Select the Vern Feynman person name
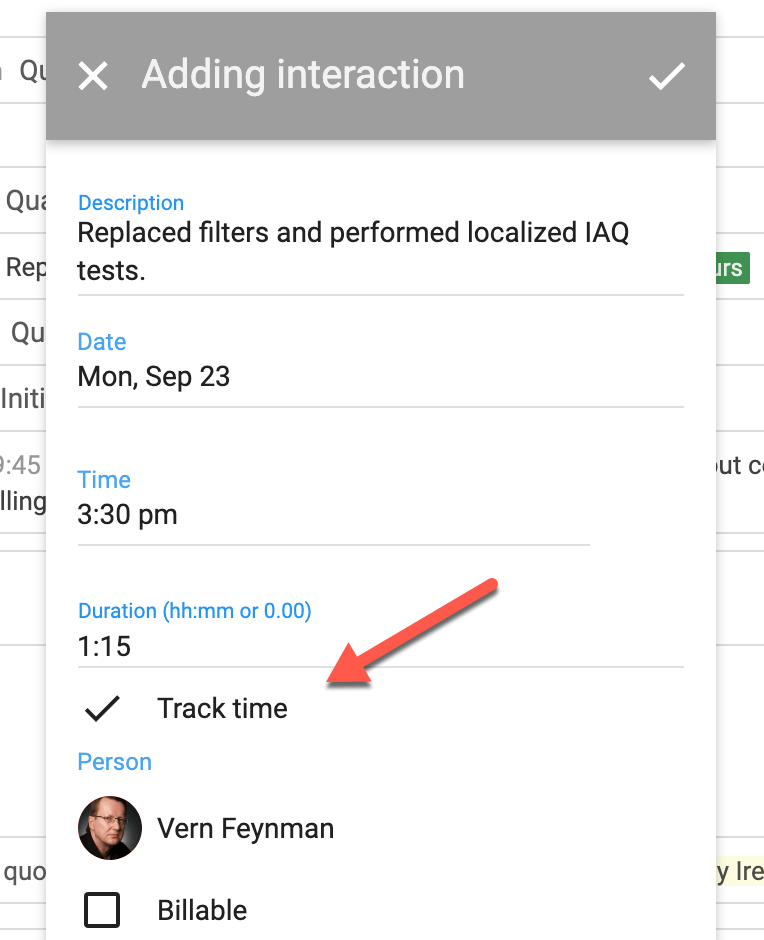Viewport: 764px width, 940px height. pos(245,828)
